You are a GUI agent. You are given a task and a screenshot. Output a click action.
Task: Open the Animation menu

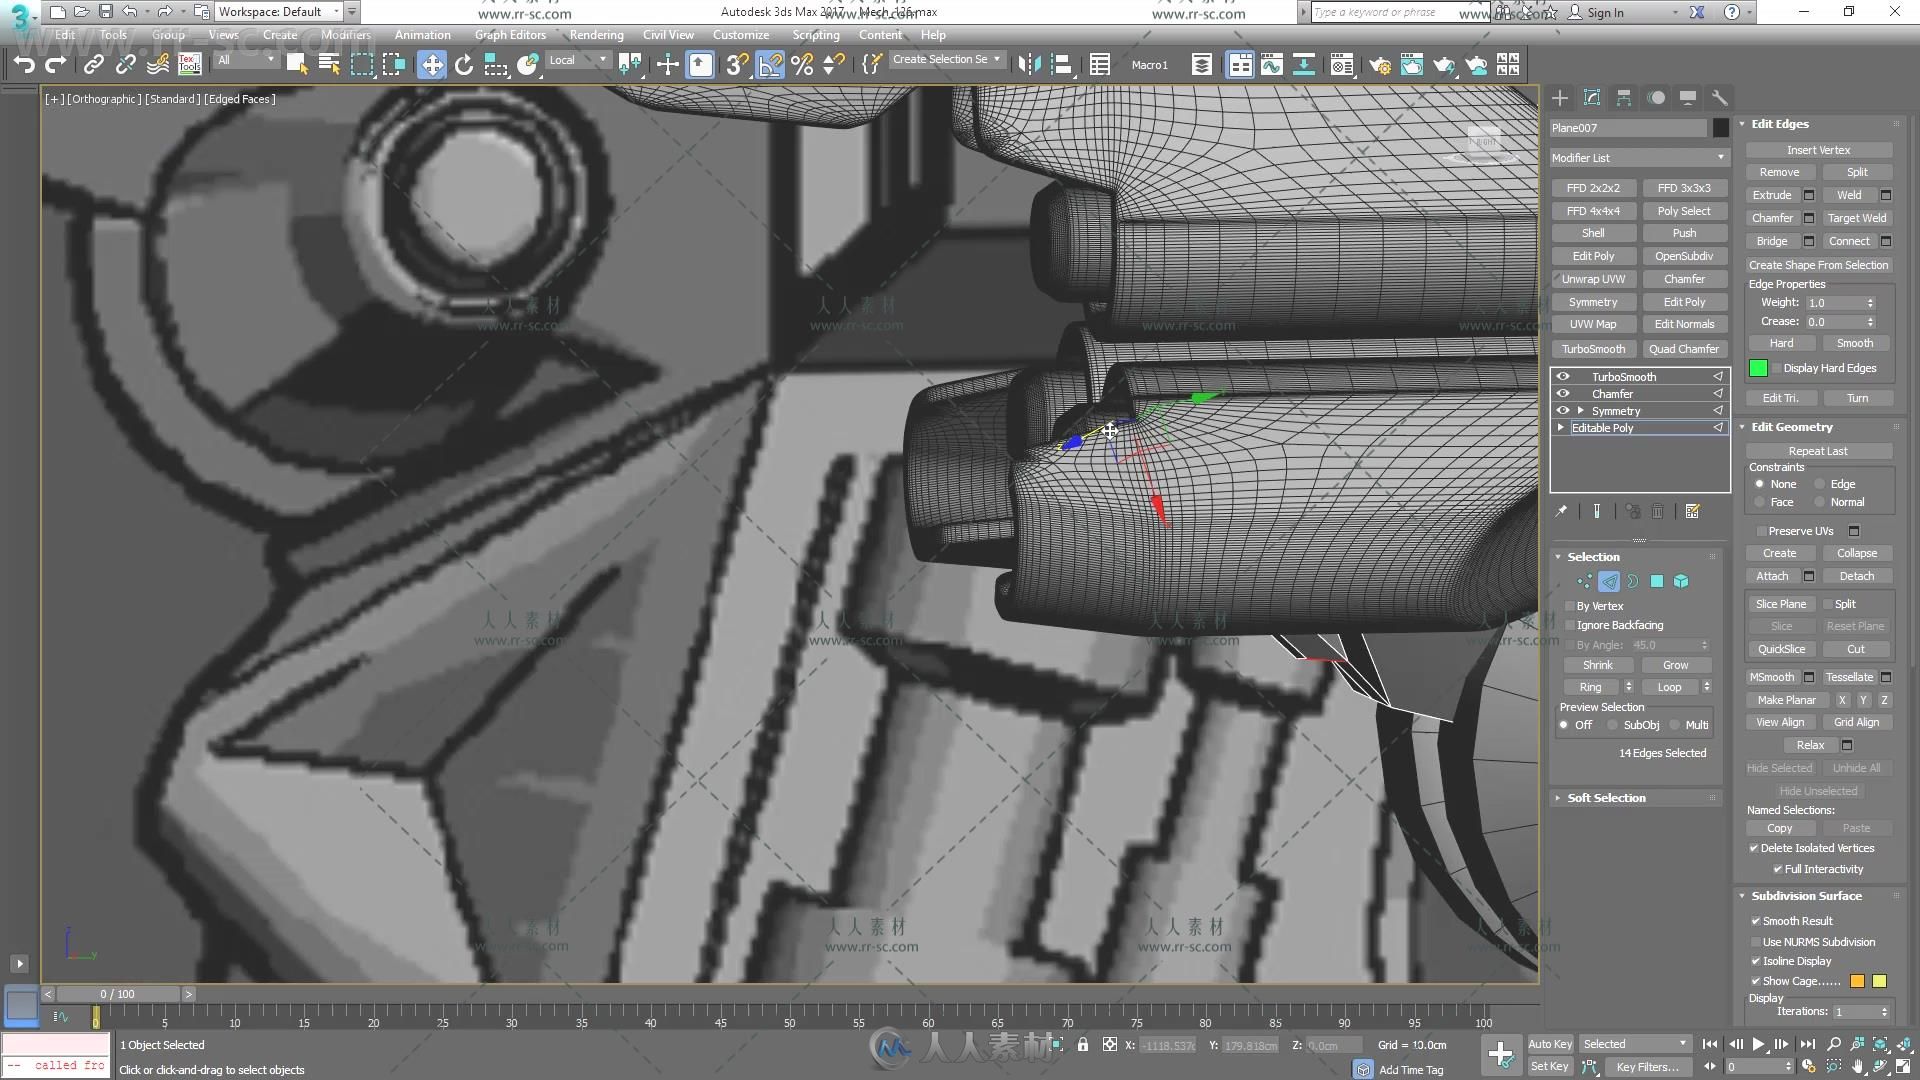click(x=422, y=34)
